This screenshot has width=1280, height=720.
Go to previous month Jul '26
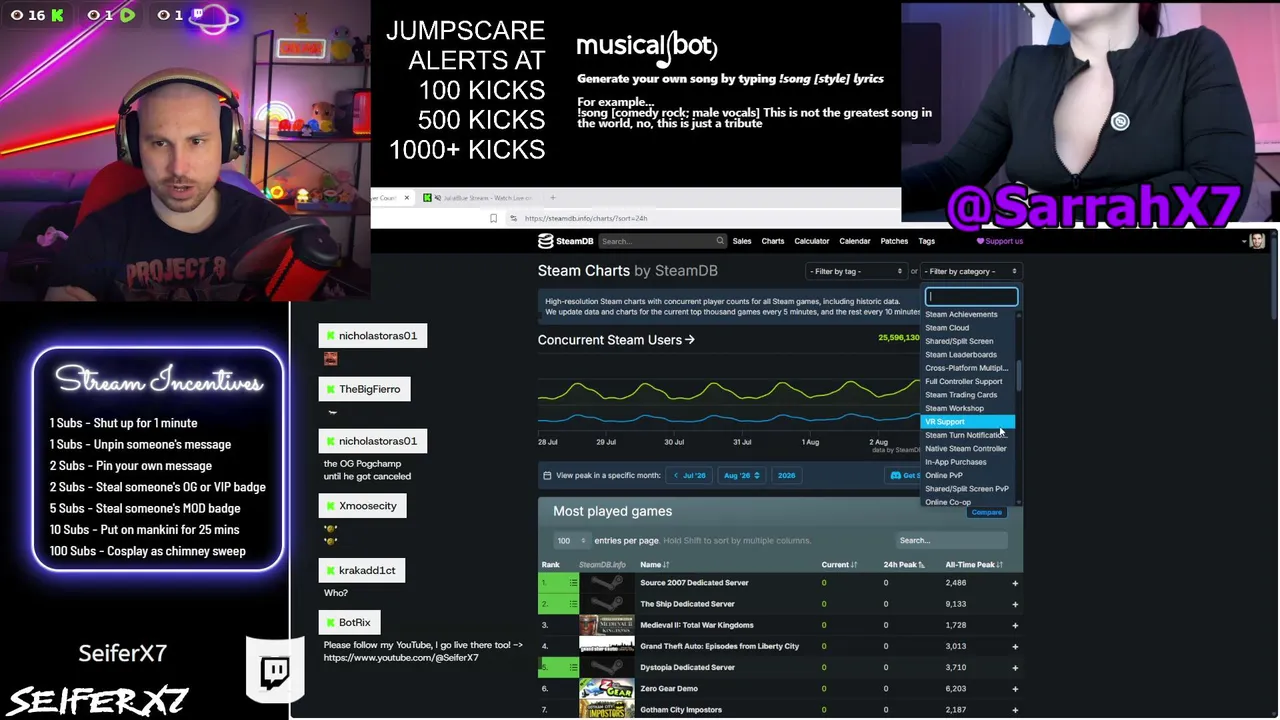point(690,475)
